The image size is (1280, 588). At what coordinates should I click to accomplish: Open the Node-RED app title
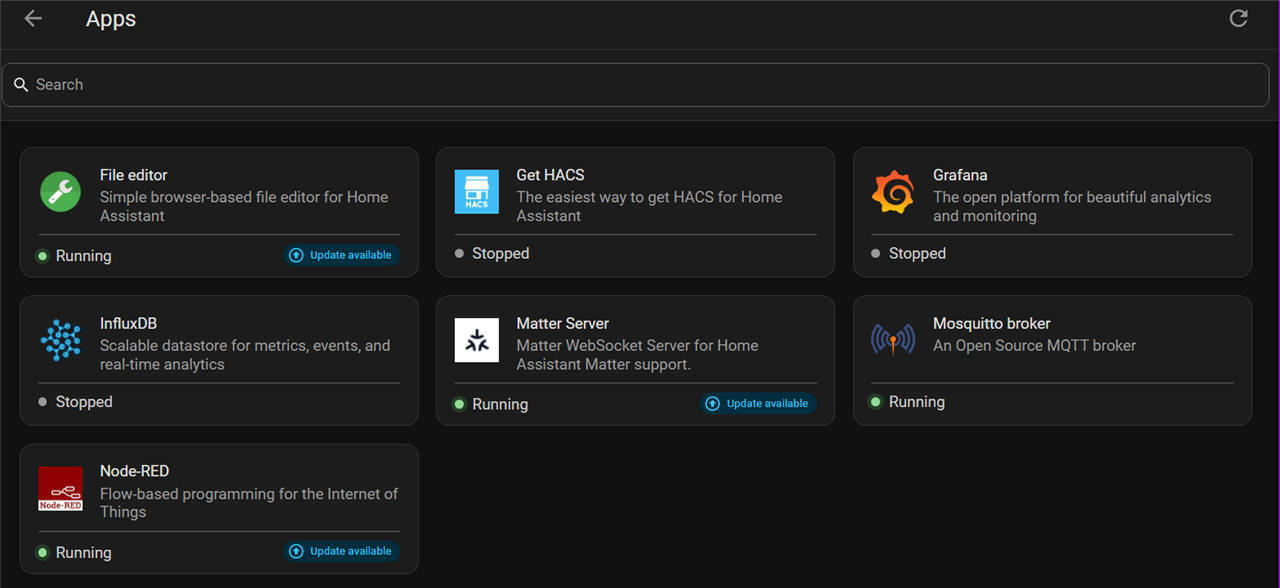[134, 471]
